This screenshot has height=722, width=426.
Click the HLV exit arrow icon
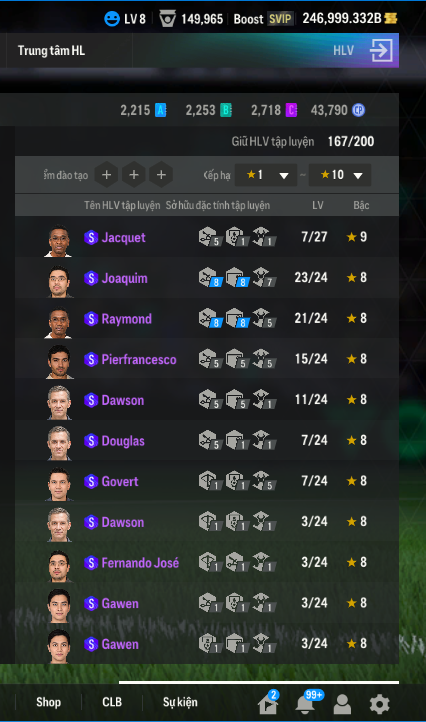pos(382,50)
